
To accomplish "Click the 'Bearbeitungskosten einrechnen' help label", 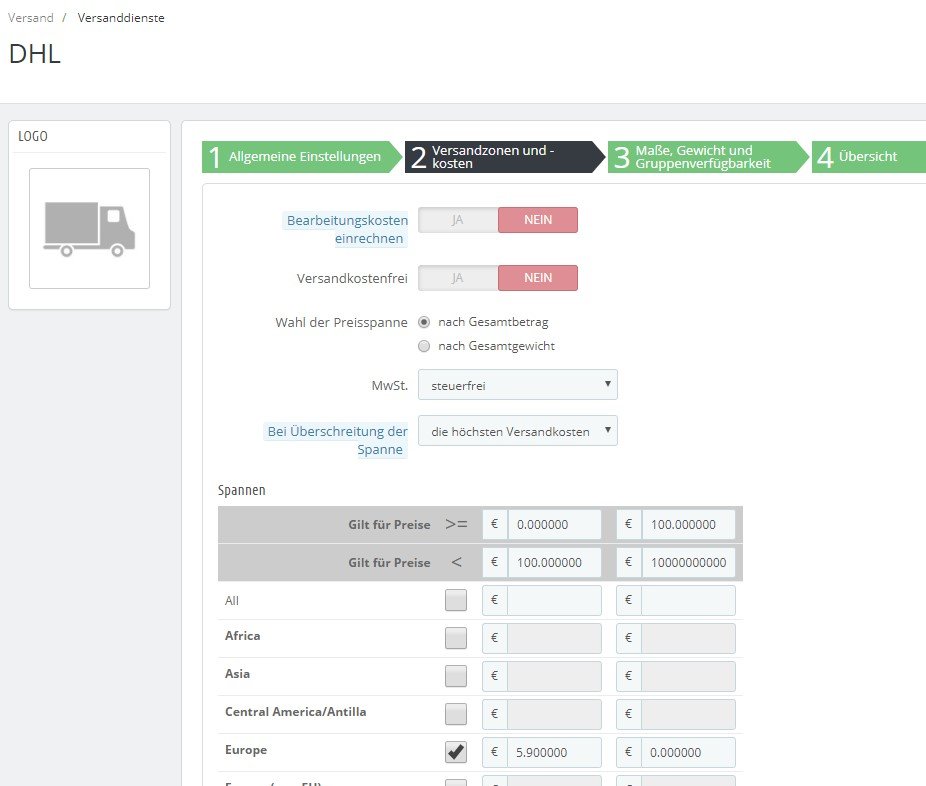I will click(347, 229).
